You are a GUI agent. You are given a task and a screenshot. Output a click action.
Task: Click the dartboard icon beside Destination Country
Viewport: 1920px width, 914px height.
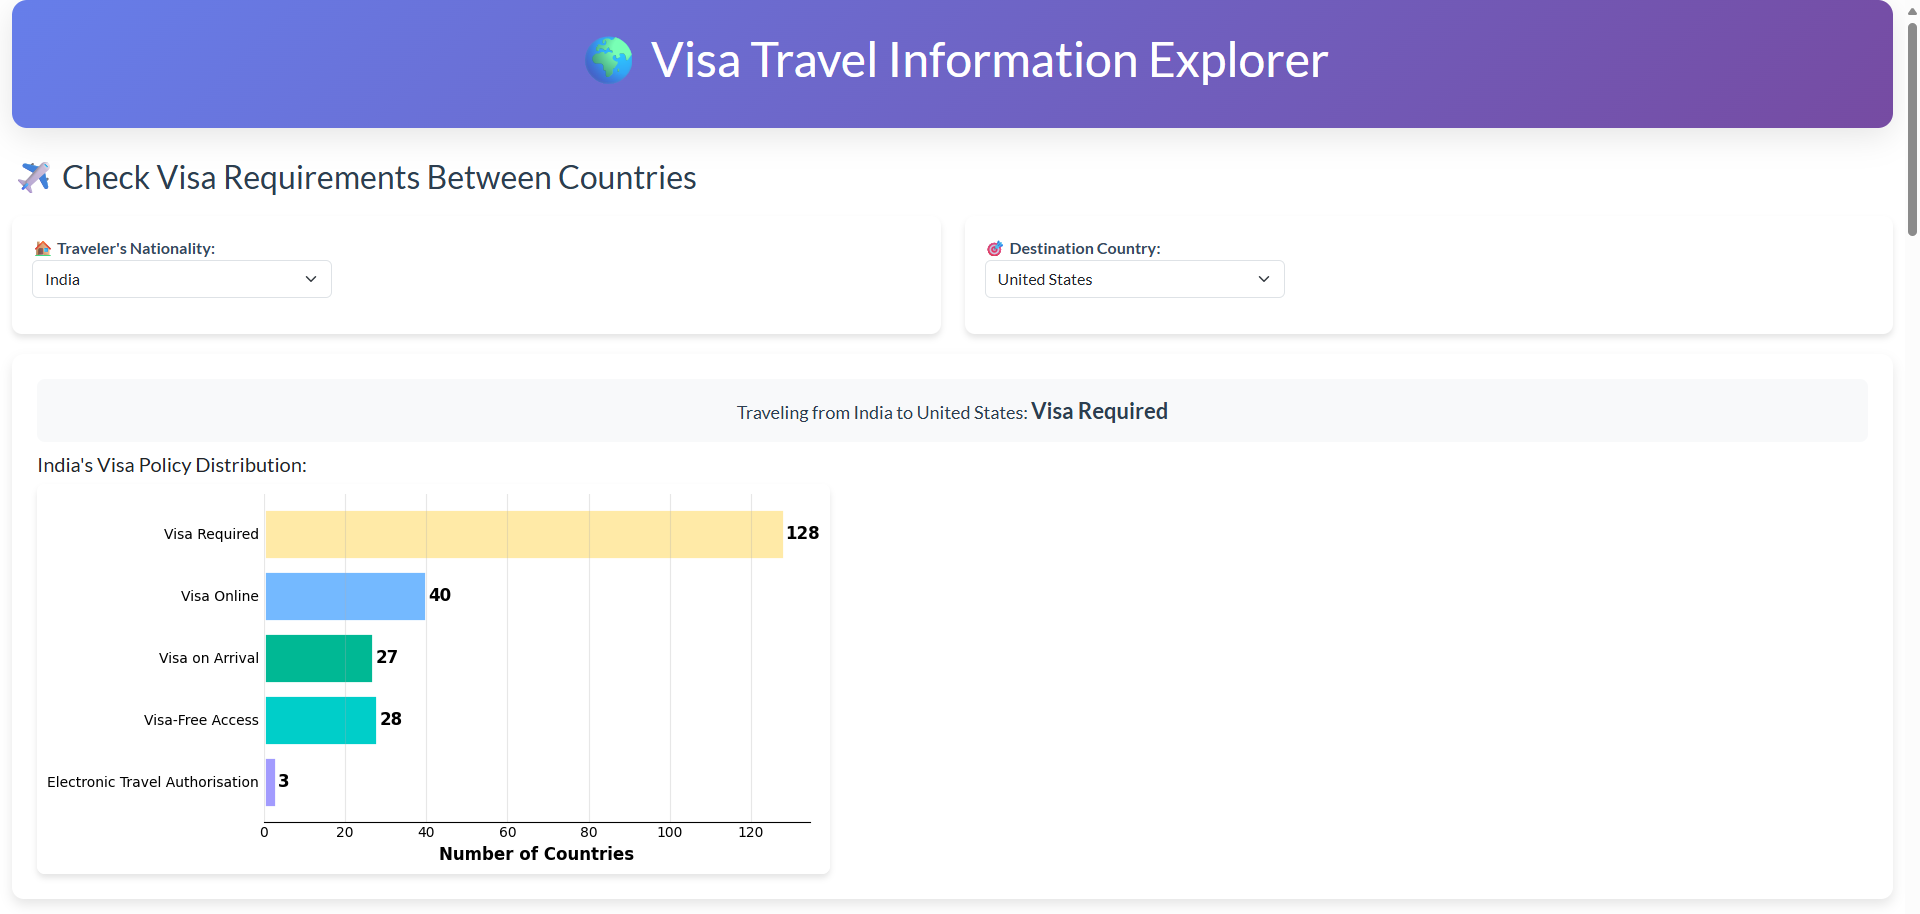coord(994,248)
